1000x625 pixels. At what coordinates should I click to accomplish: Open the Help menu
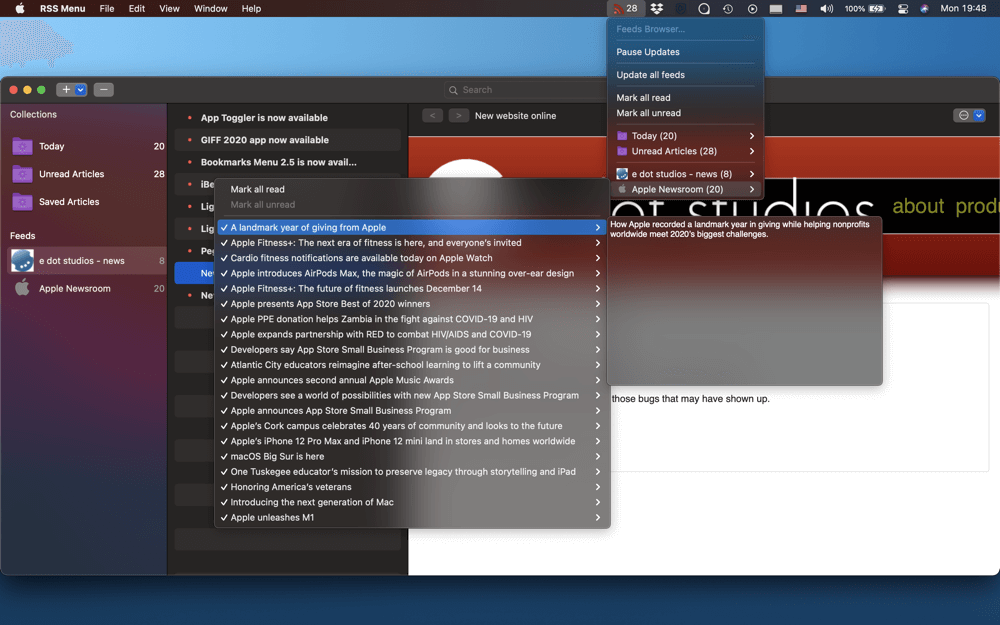pyautogui.click(x=251, y=8)
